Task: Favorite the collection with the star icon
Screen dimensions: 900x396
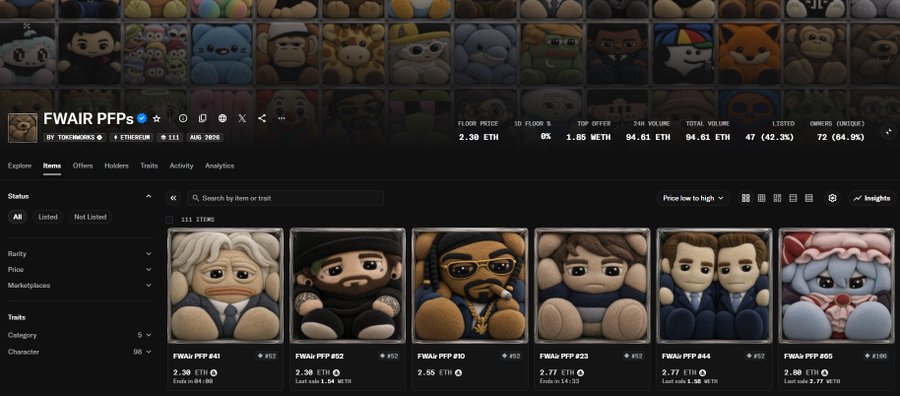Action: click(157, 118)
